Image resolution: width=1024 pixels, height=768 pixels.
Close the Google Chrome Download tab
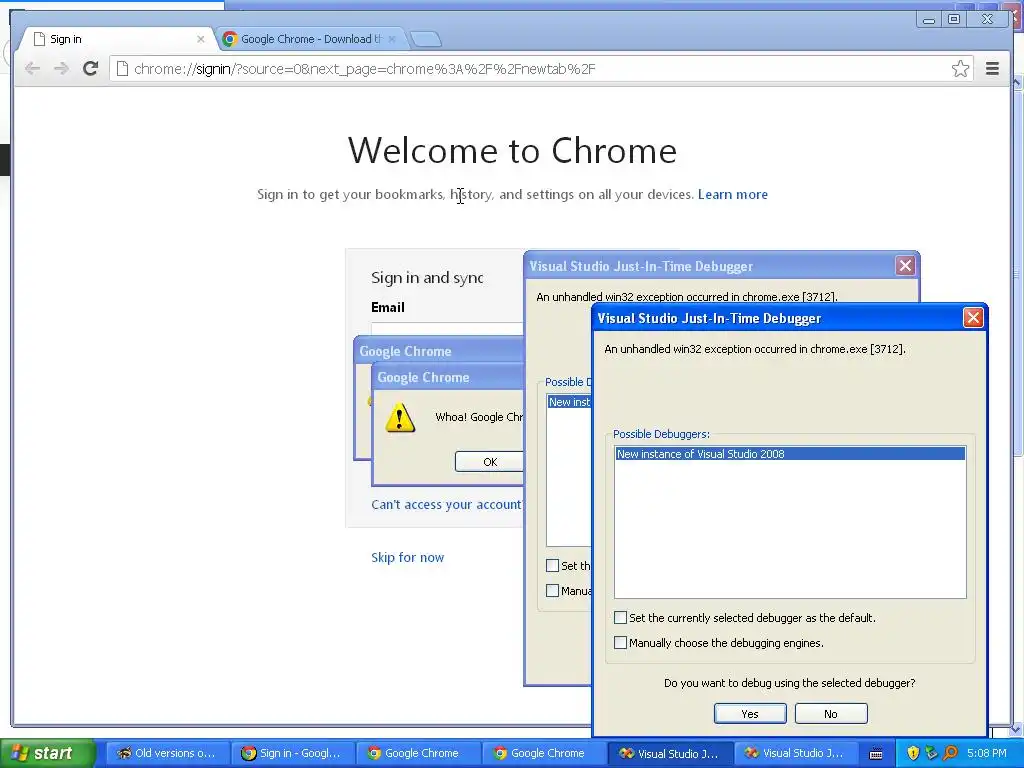click(x=392, y=39)
